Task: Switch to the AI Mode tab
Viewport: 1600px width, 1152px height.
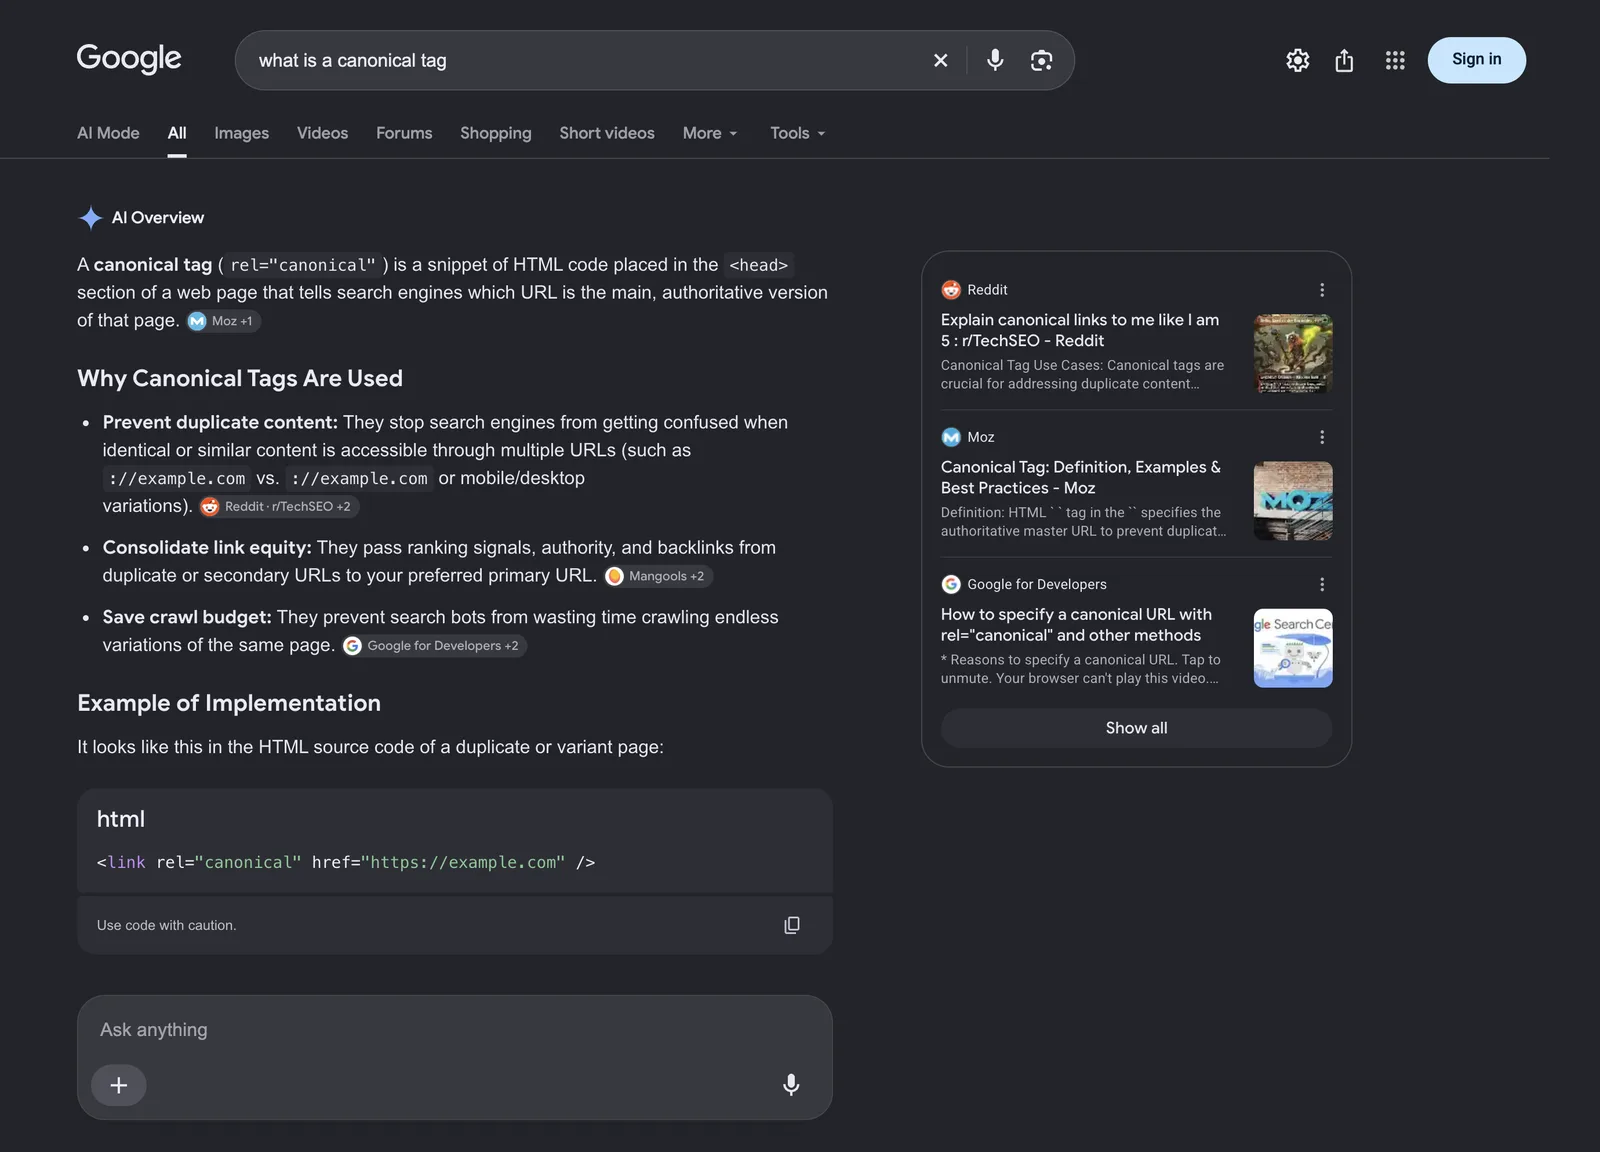Action: pyautogui.click(x=108, y=133)
